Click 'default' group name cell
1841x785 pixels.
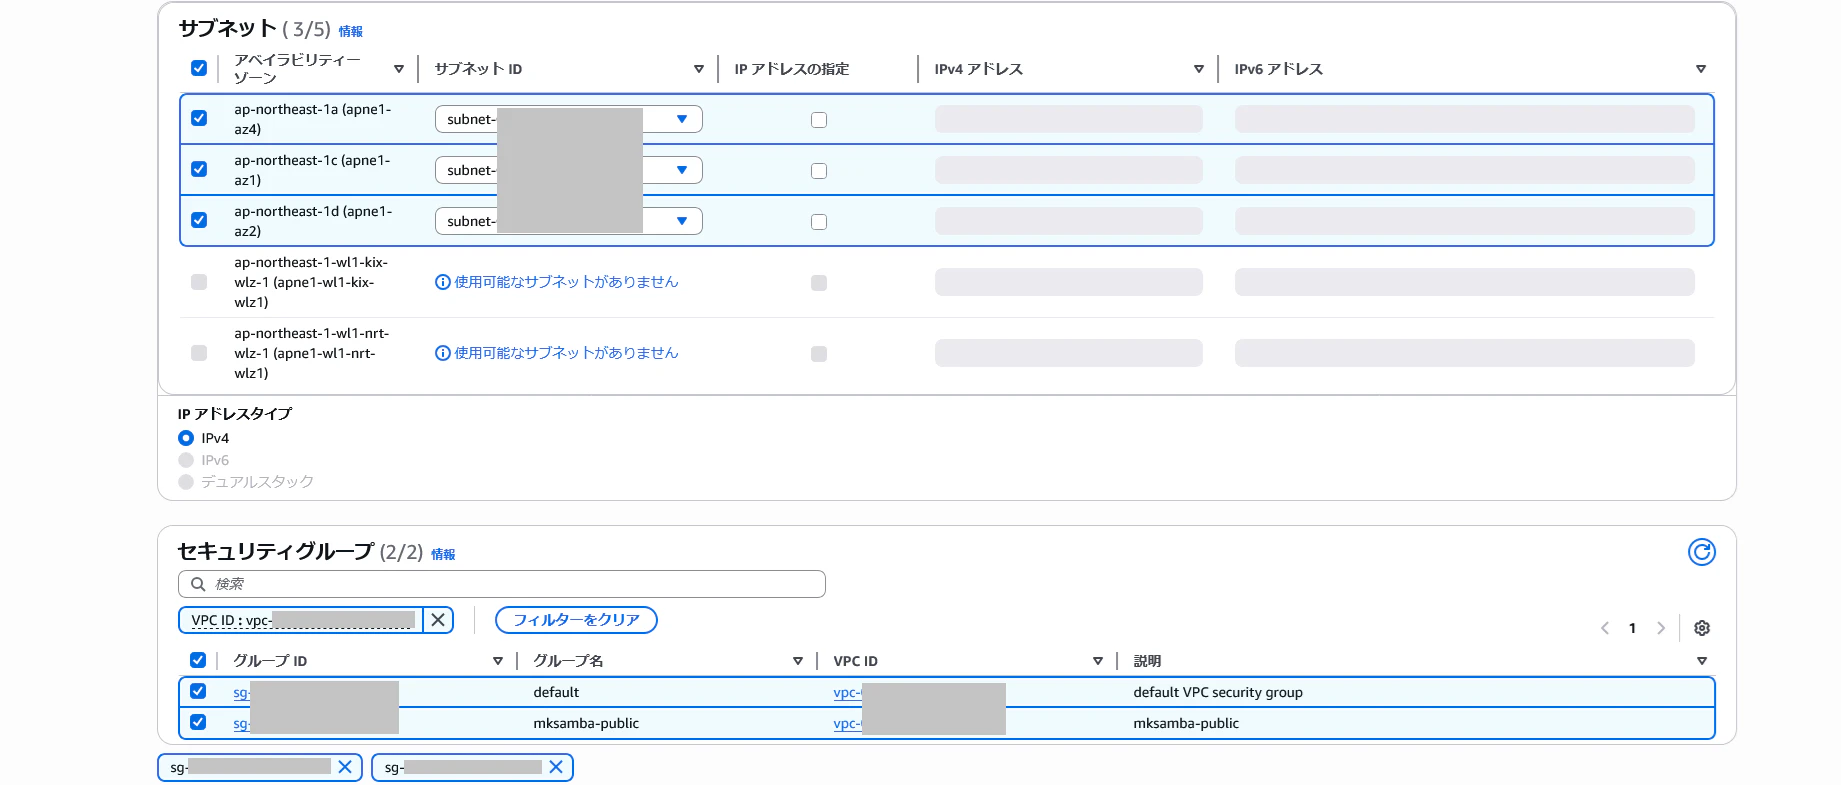pyautogui.click(x=556, y=692)
